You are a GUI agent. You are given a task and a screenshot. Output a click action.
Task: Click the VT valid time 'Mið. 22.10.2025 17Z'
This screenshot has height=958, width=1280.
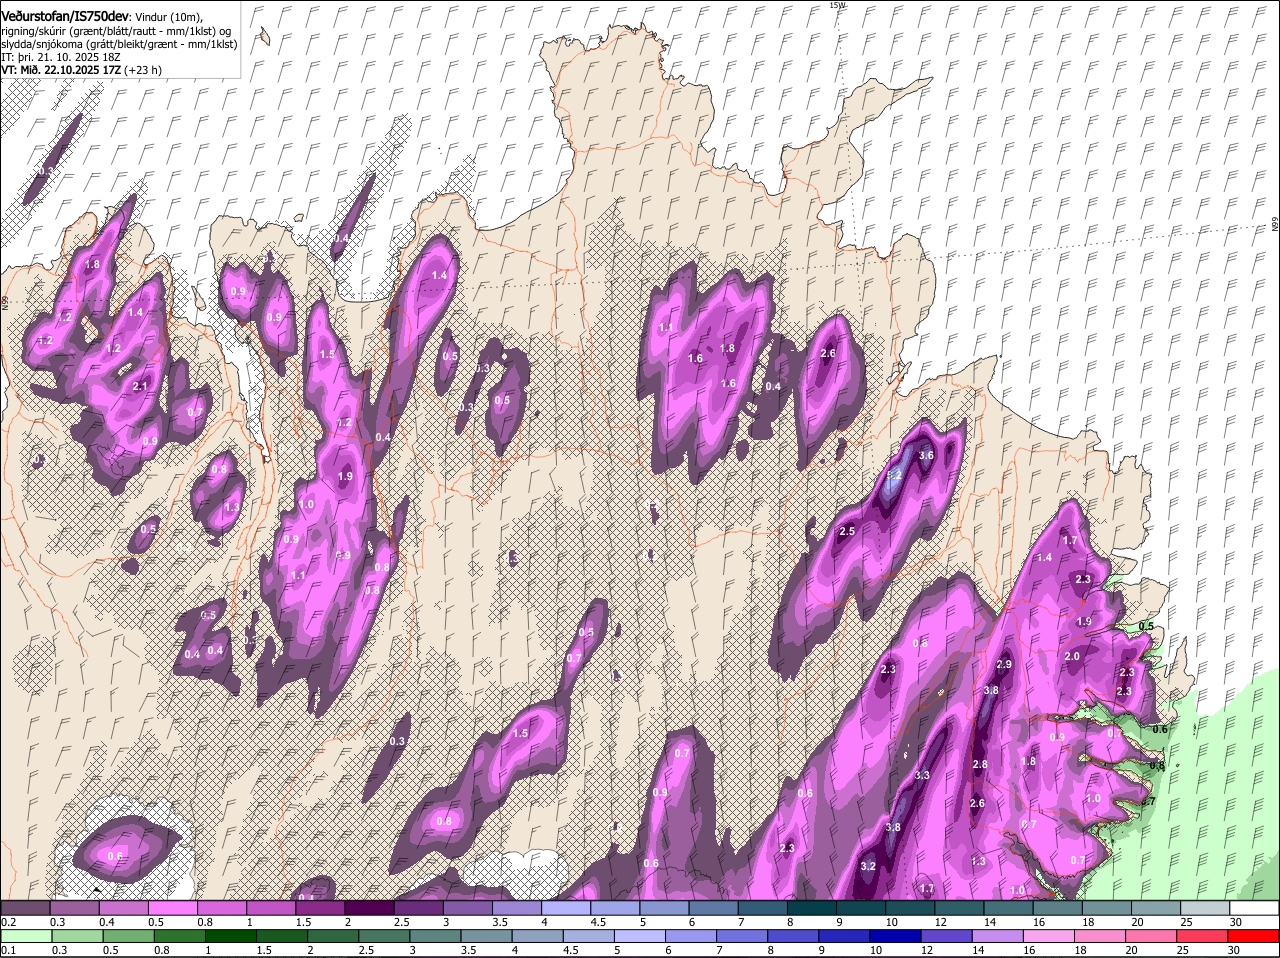(x=69, y=70)
